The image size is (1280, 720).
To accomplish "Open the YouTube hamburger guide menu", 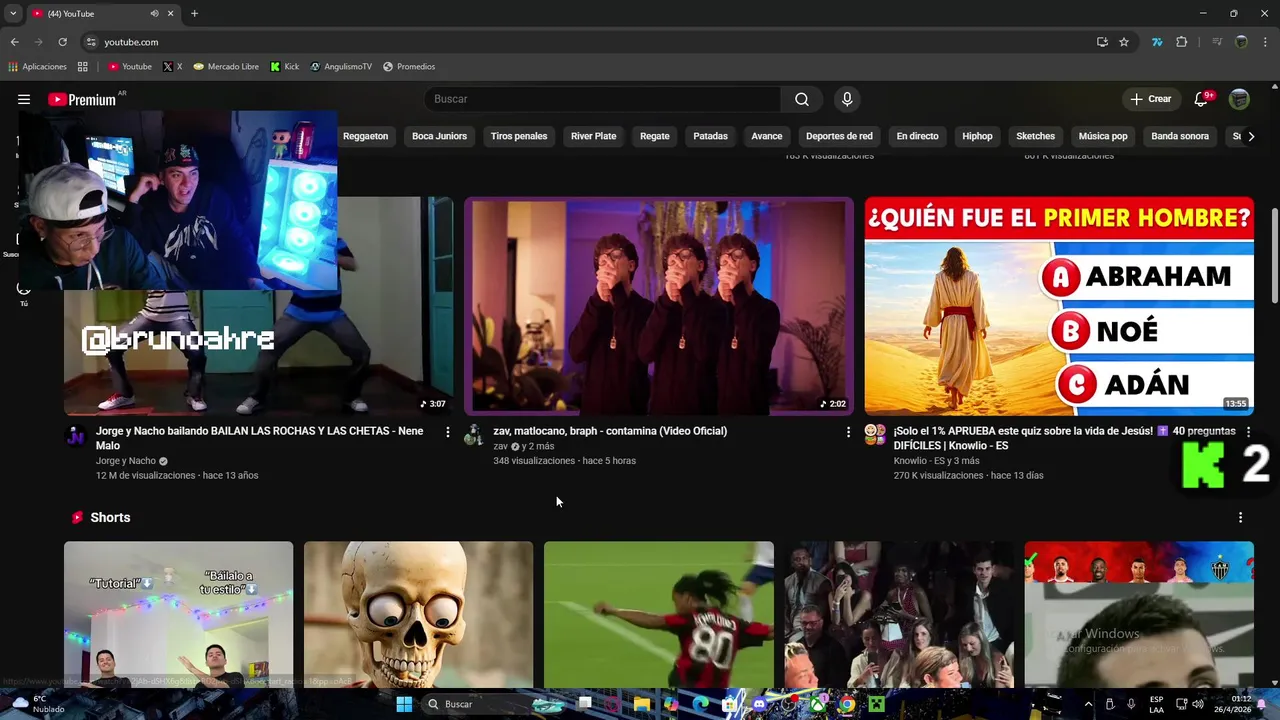I will point(24,99).
